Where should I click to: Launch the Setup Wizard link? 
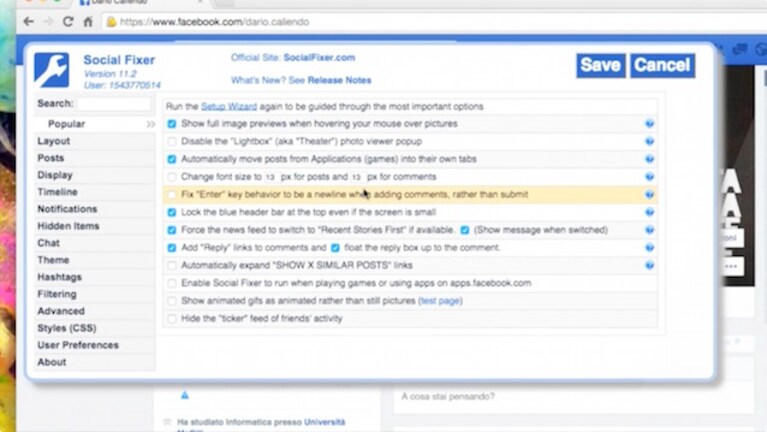click(229, 107)
